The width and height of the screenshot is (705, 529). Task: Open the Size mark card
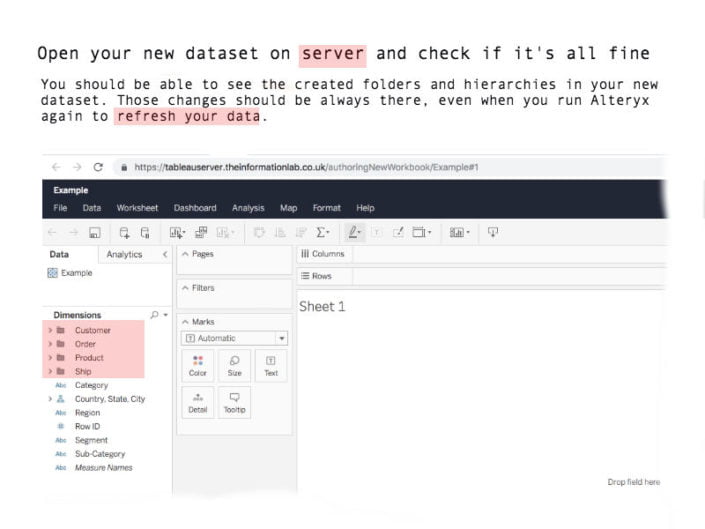coord(234,365)
